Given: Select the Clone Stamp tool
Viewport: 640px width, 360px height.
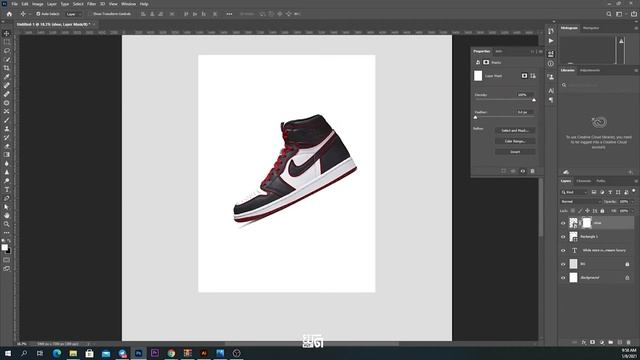Looking at the screenshot, I should (7, 129).
